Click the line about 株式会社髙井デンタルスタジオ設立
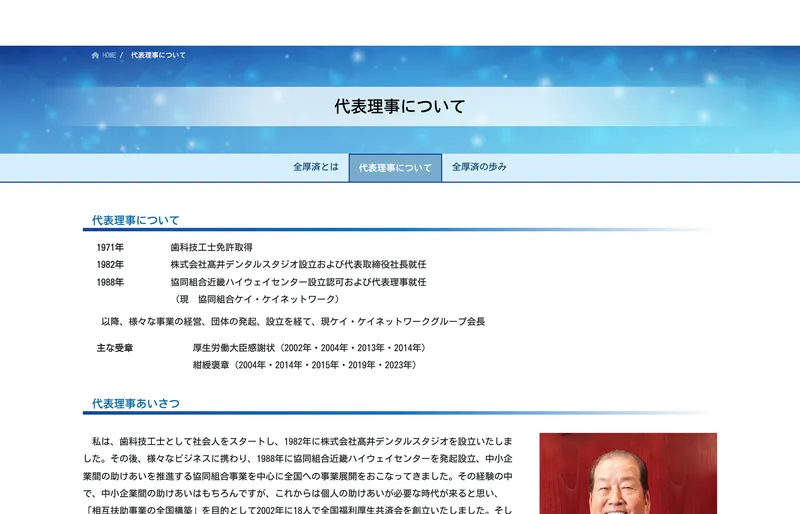Screen dimensions: 800x514 [298, 264]
